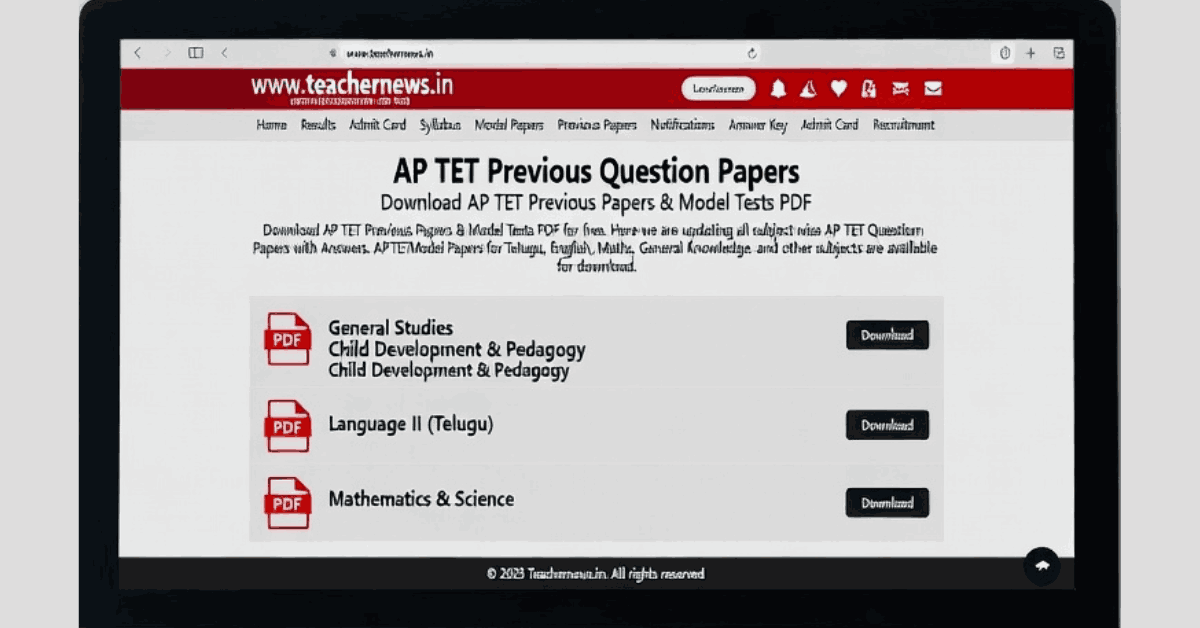The image size is (1200, 628).
Task: Open the Answer Key navigation tab
Action: click(757, 125)
